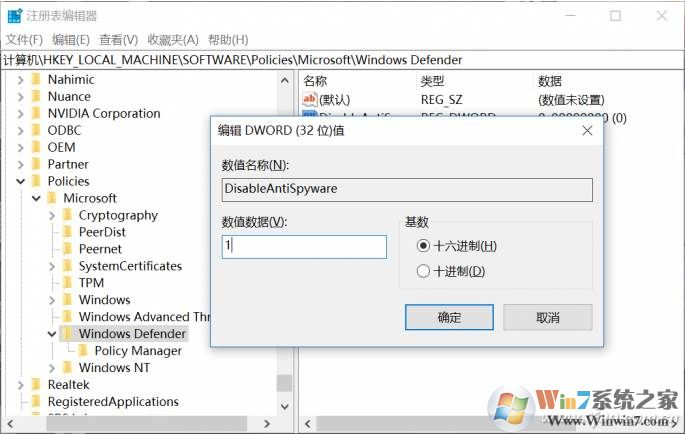Select the OEM folder icon

coord(37,147)
